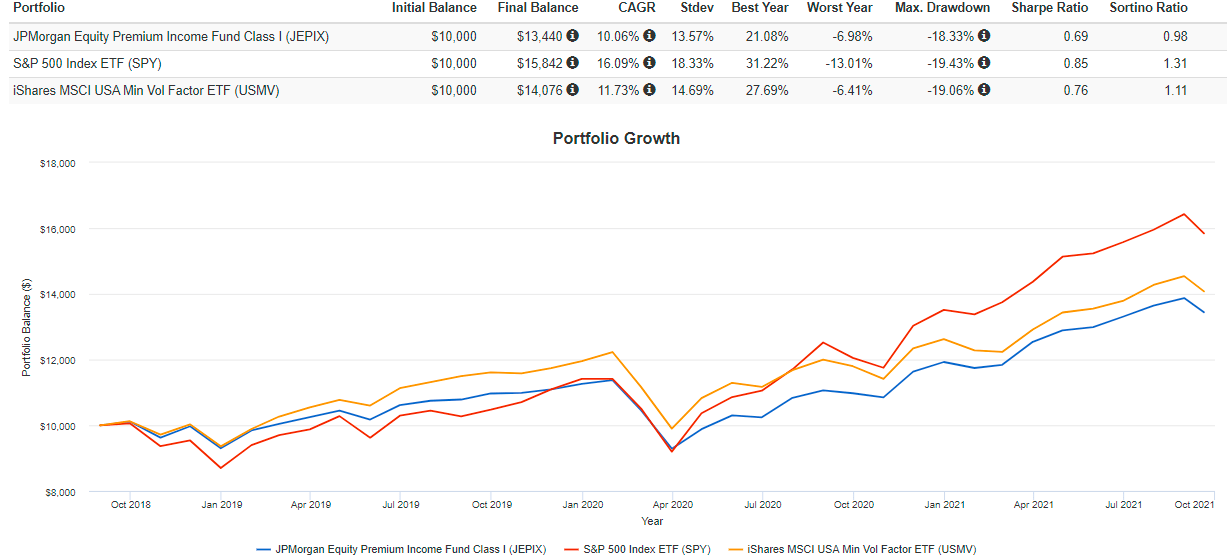Image resolution: width=1227 pixels, height=556 pixels.
Task: Toggle JEPIX series in chart legend
Action: [401, 549]
